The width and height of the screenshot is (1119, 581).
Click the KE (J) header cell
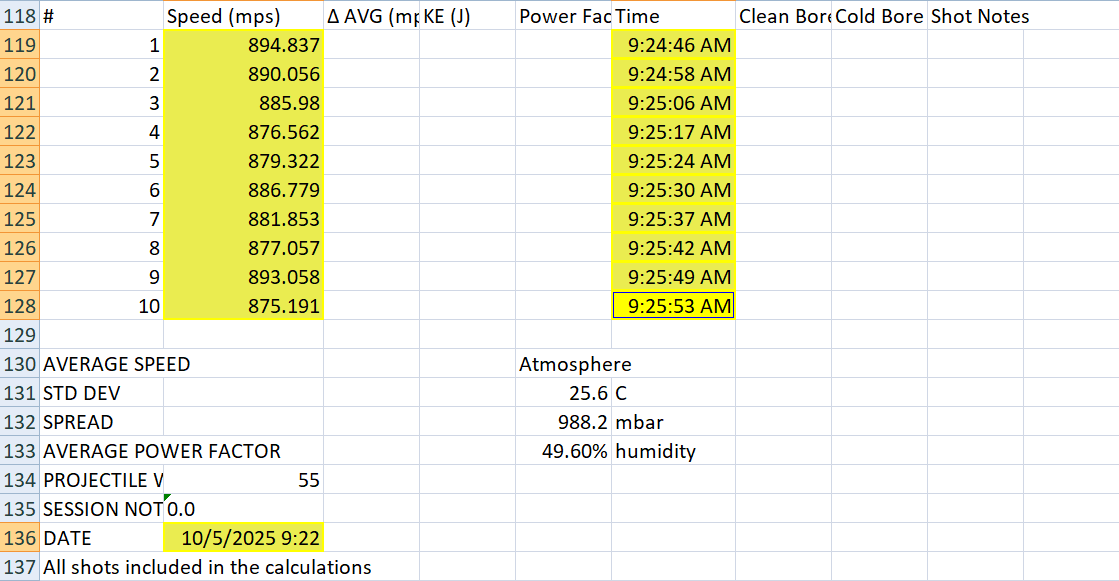(466, 16)
